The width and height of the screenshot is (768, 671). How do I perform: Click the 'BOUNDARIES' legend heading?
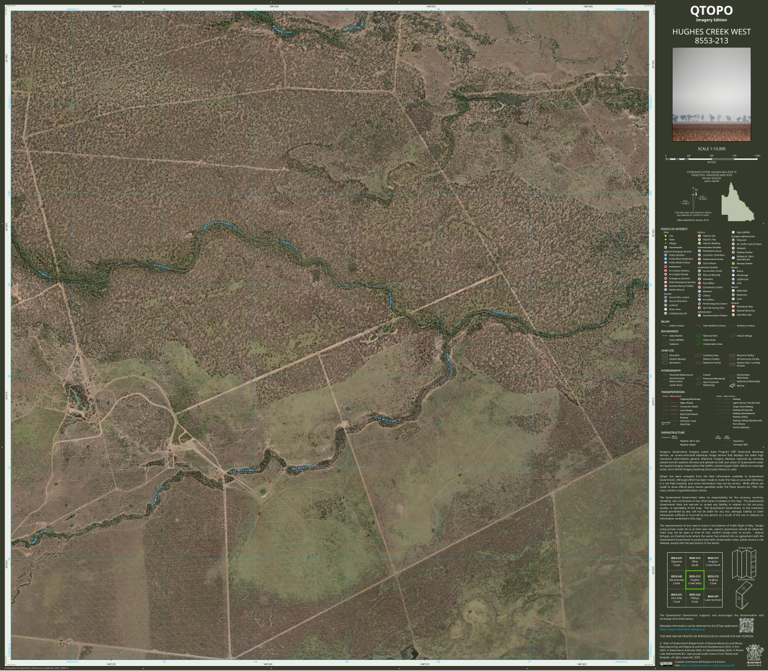(670, 331)
